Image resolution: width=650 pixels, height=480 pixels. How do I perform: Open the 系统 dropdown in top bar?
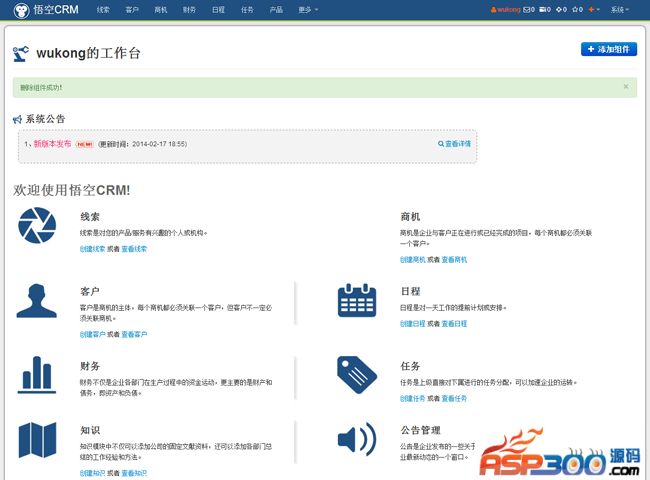tap(621, 9)
